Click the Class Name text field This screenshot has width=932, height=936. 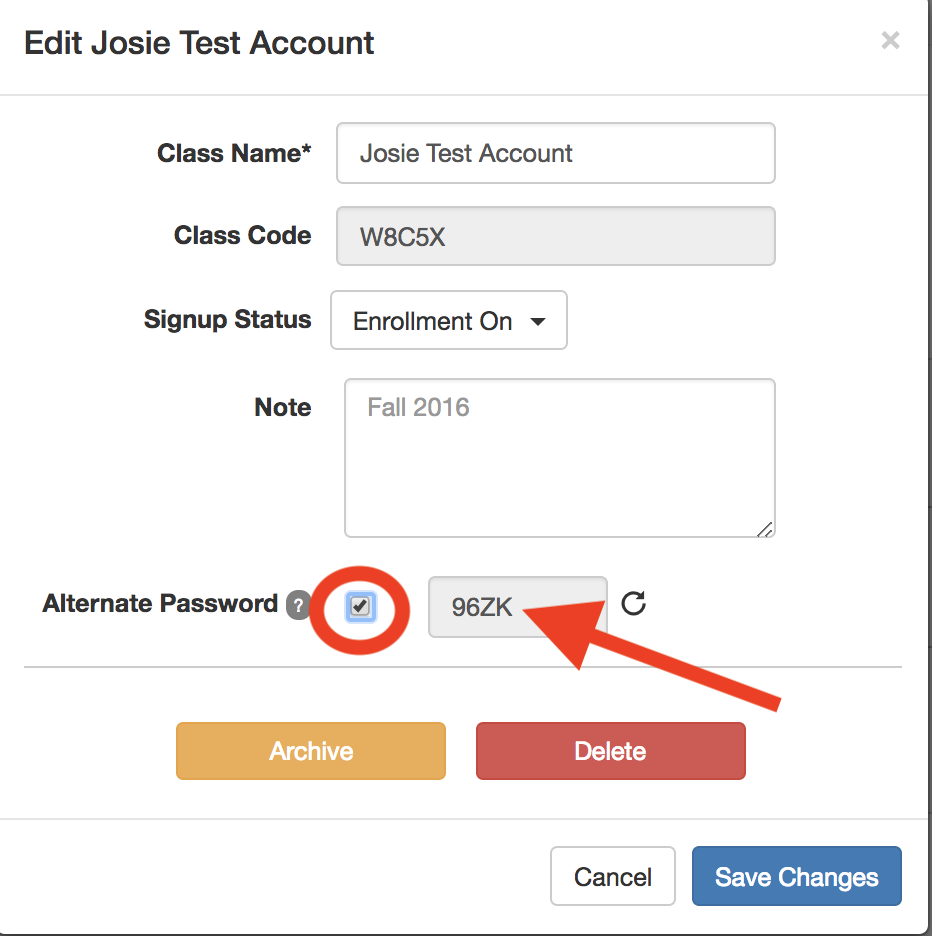coord(556,153)
